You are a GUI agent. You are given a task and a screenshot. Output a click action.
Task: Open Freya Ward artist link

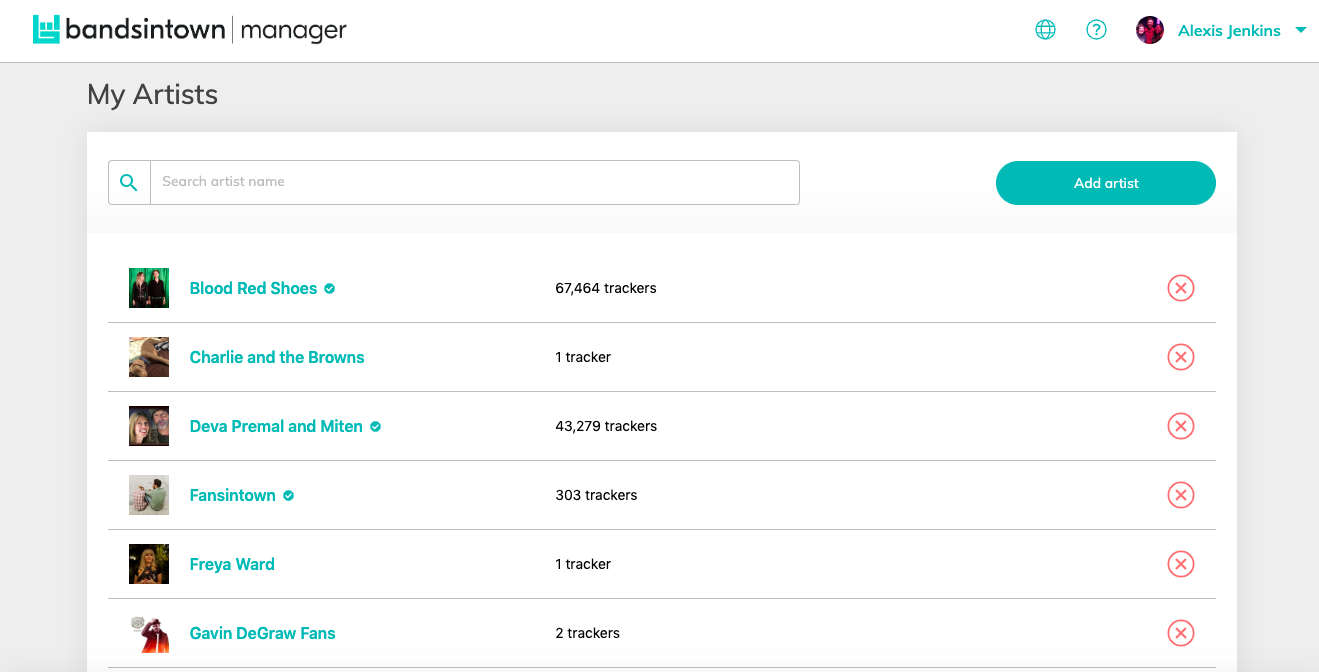coord(232,564)
